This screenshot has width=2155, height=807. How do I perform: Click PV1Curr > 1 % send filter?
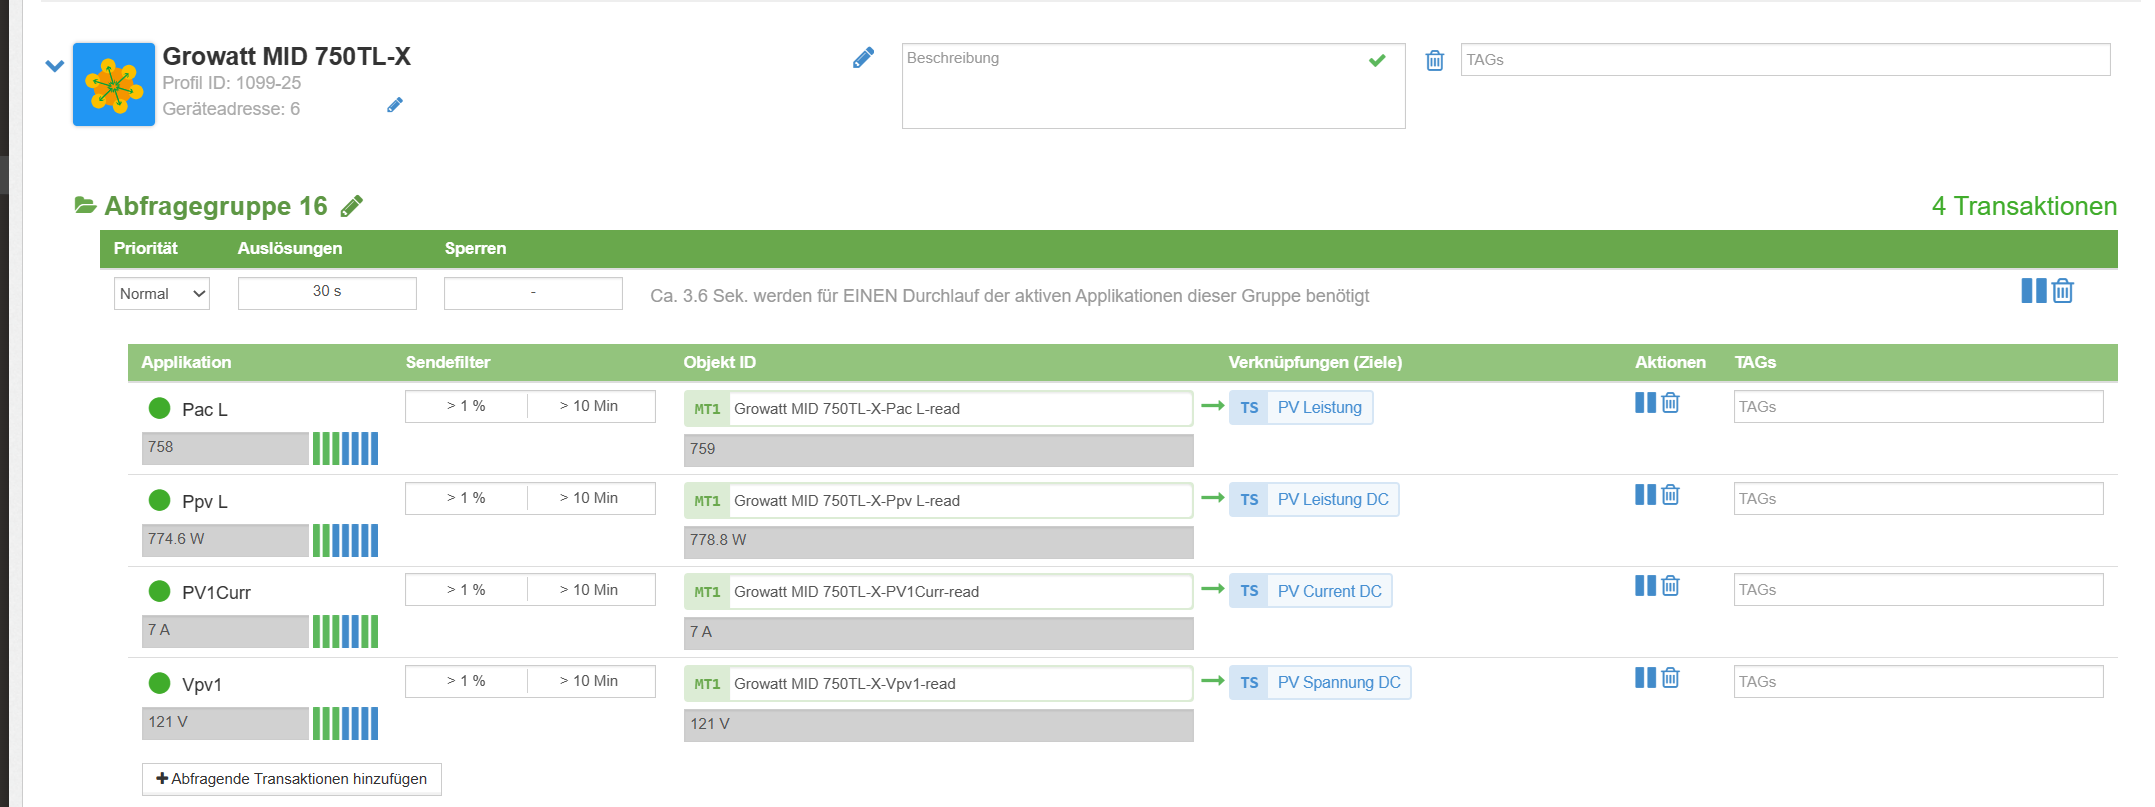click(466, 590)
